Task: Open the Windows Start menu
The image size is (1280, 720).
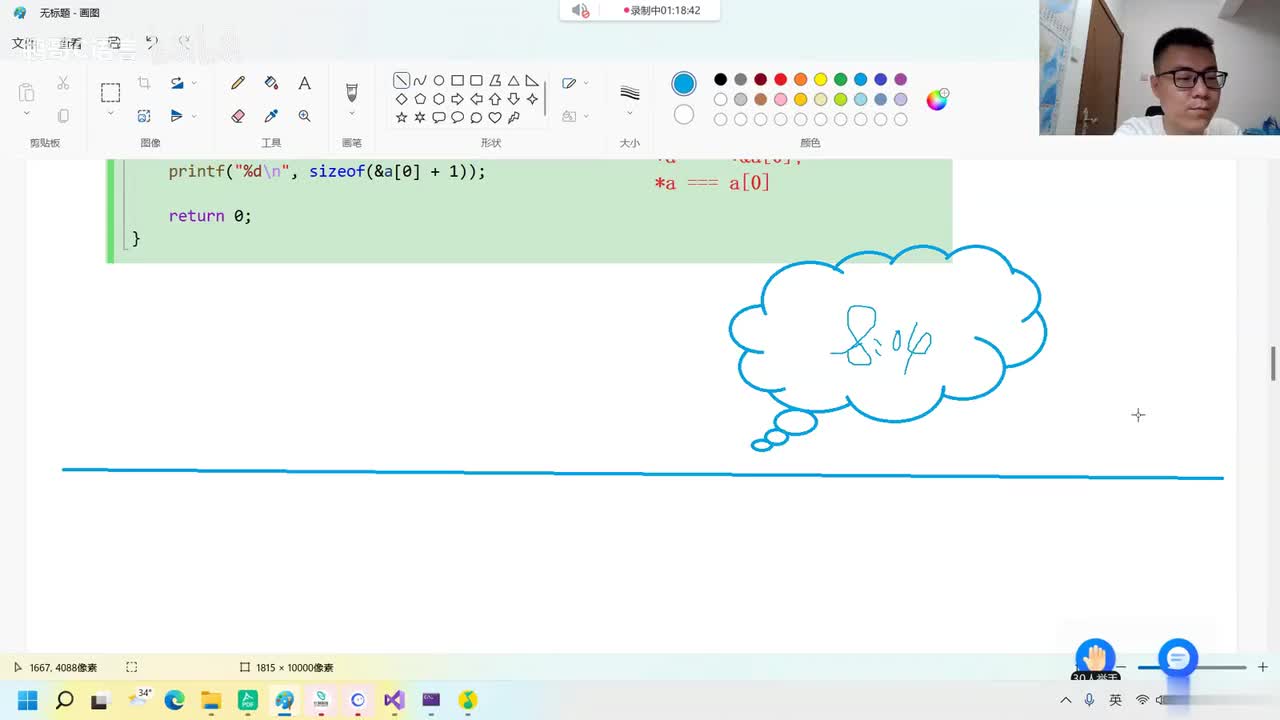Action: pyautogui.click(x=27, y=699)
